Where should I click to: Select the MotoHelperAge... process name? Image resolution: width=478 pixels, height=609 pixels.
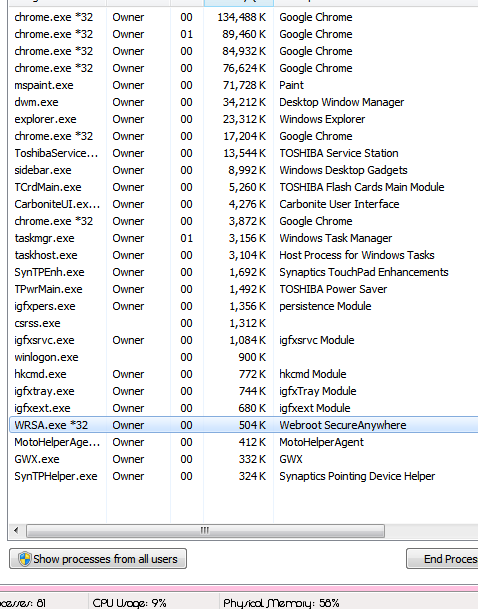click(57, 442)
